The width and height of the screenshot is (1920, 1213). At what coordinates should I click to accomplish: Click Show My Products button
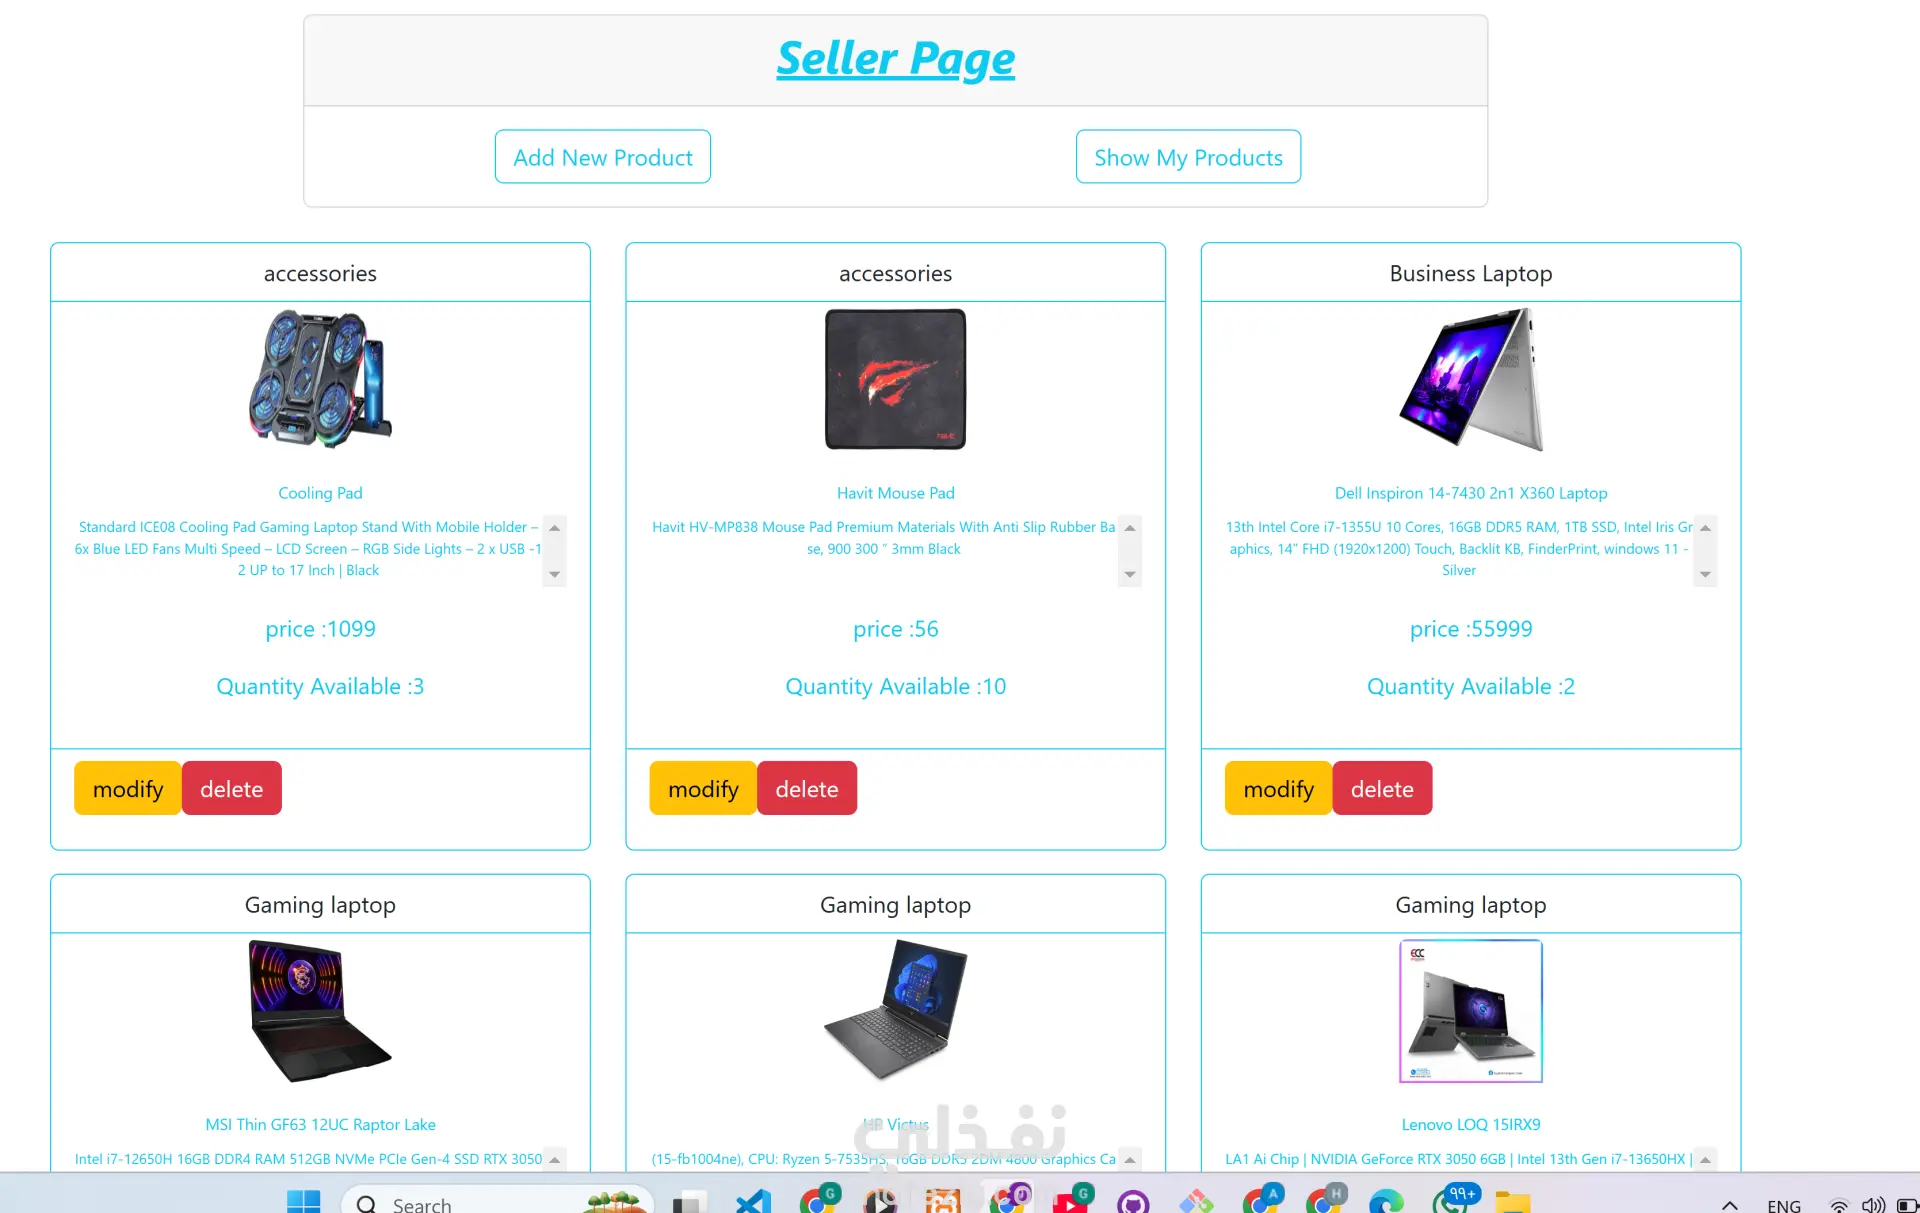(x=1188, y=157)
